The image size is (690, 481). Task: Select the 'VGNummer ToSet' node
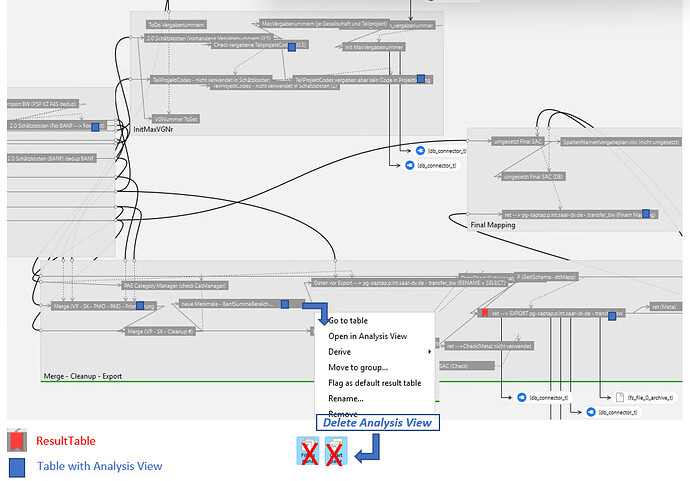click(x=175, y=118)
